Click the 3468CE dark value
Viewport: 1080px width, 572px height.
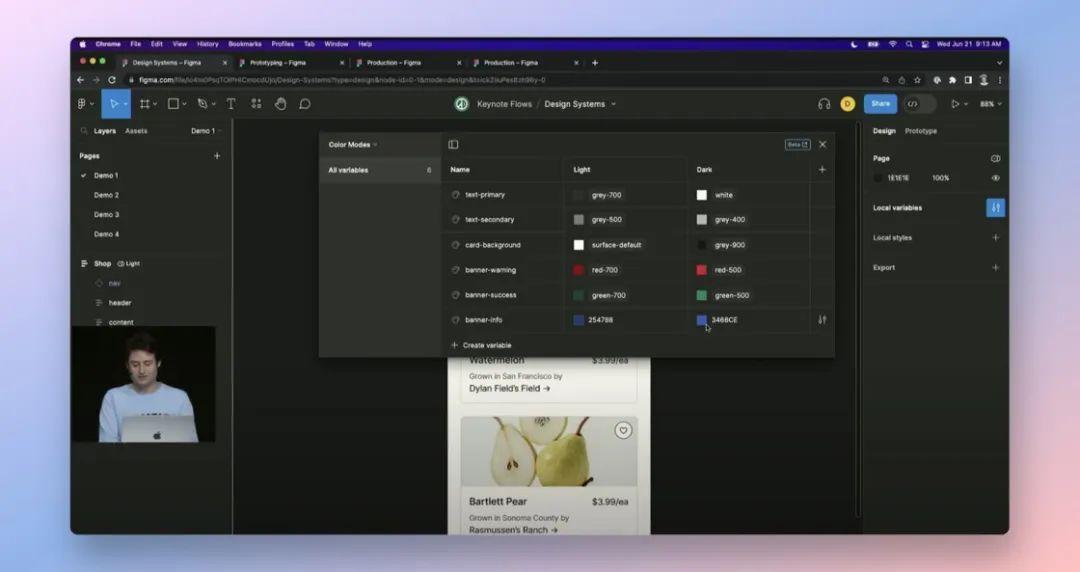click(724, 320)
